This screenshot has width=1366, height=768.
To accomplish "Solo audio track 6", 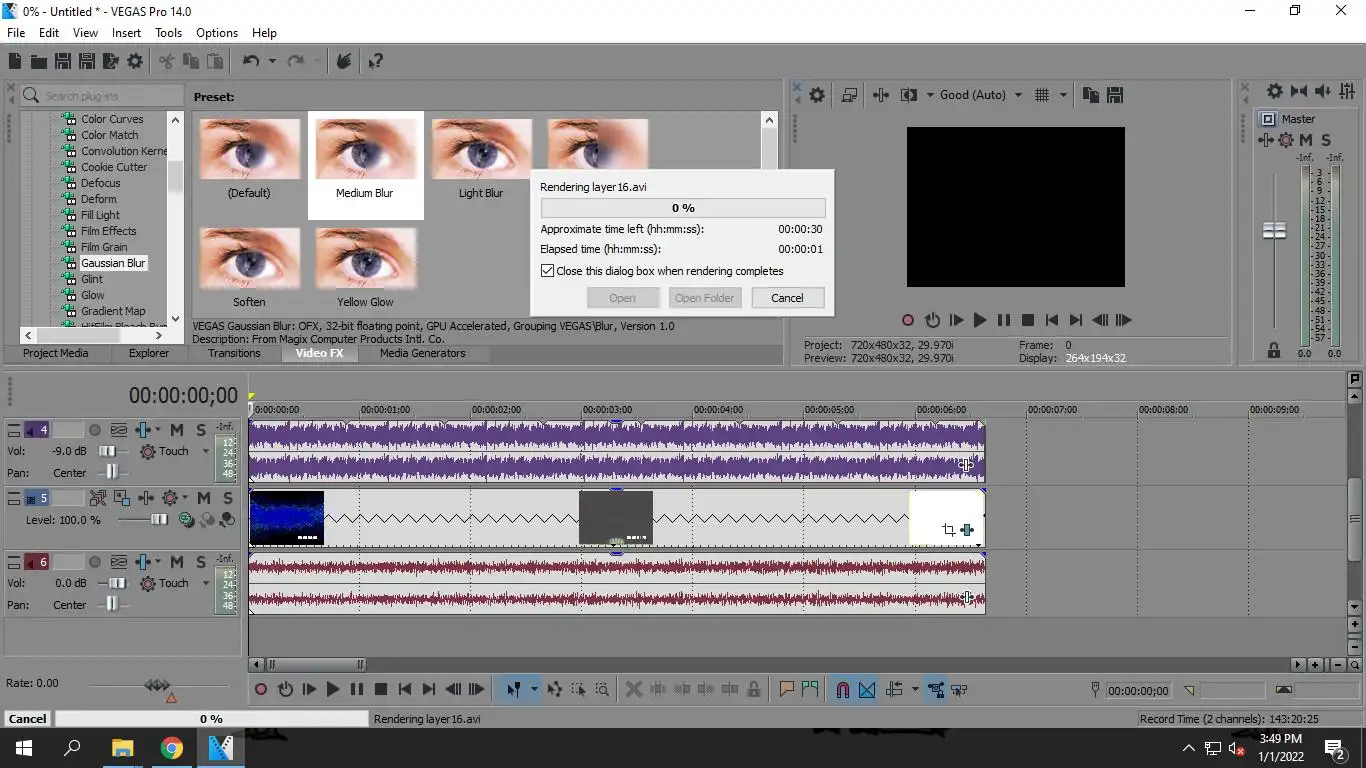I will [x=201, y=562].
